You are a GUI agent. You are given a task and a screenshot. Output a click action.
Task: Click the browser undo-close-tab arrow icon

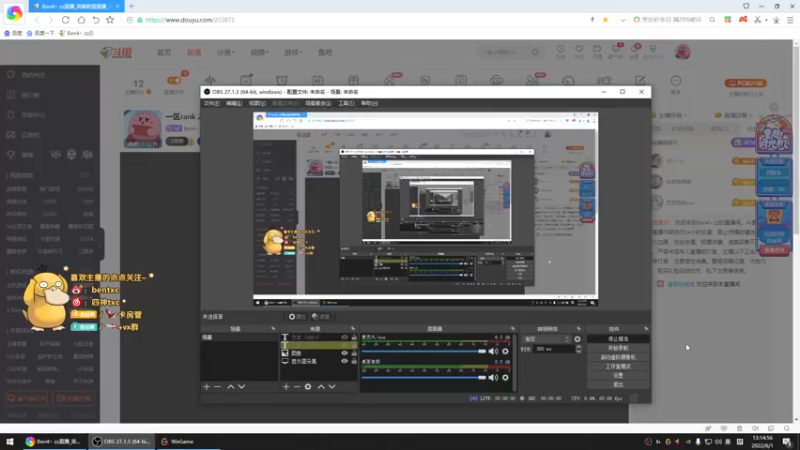(96, 20)
